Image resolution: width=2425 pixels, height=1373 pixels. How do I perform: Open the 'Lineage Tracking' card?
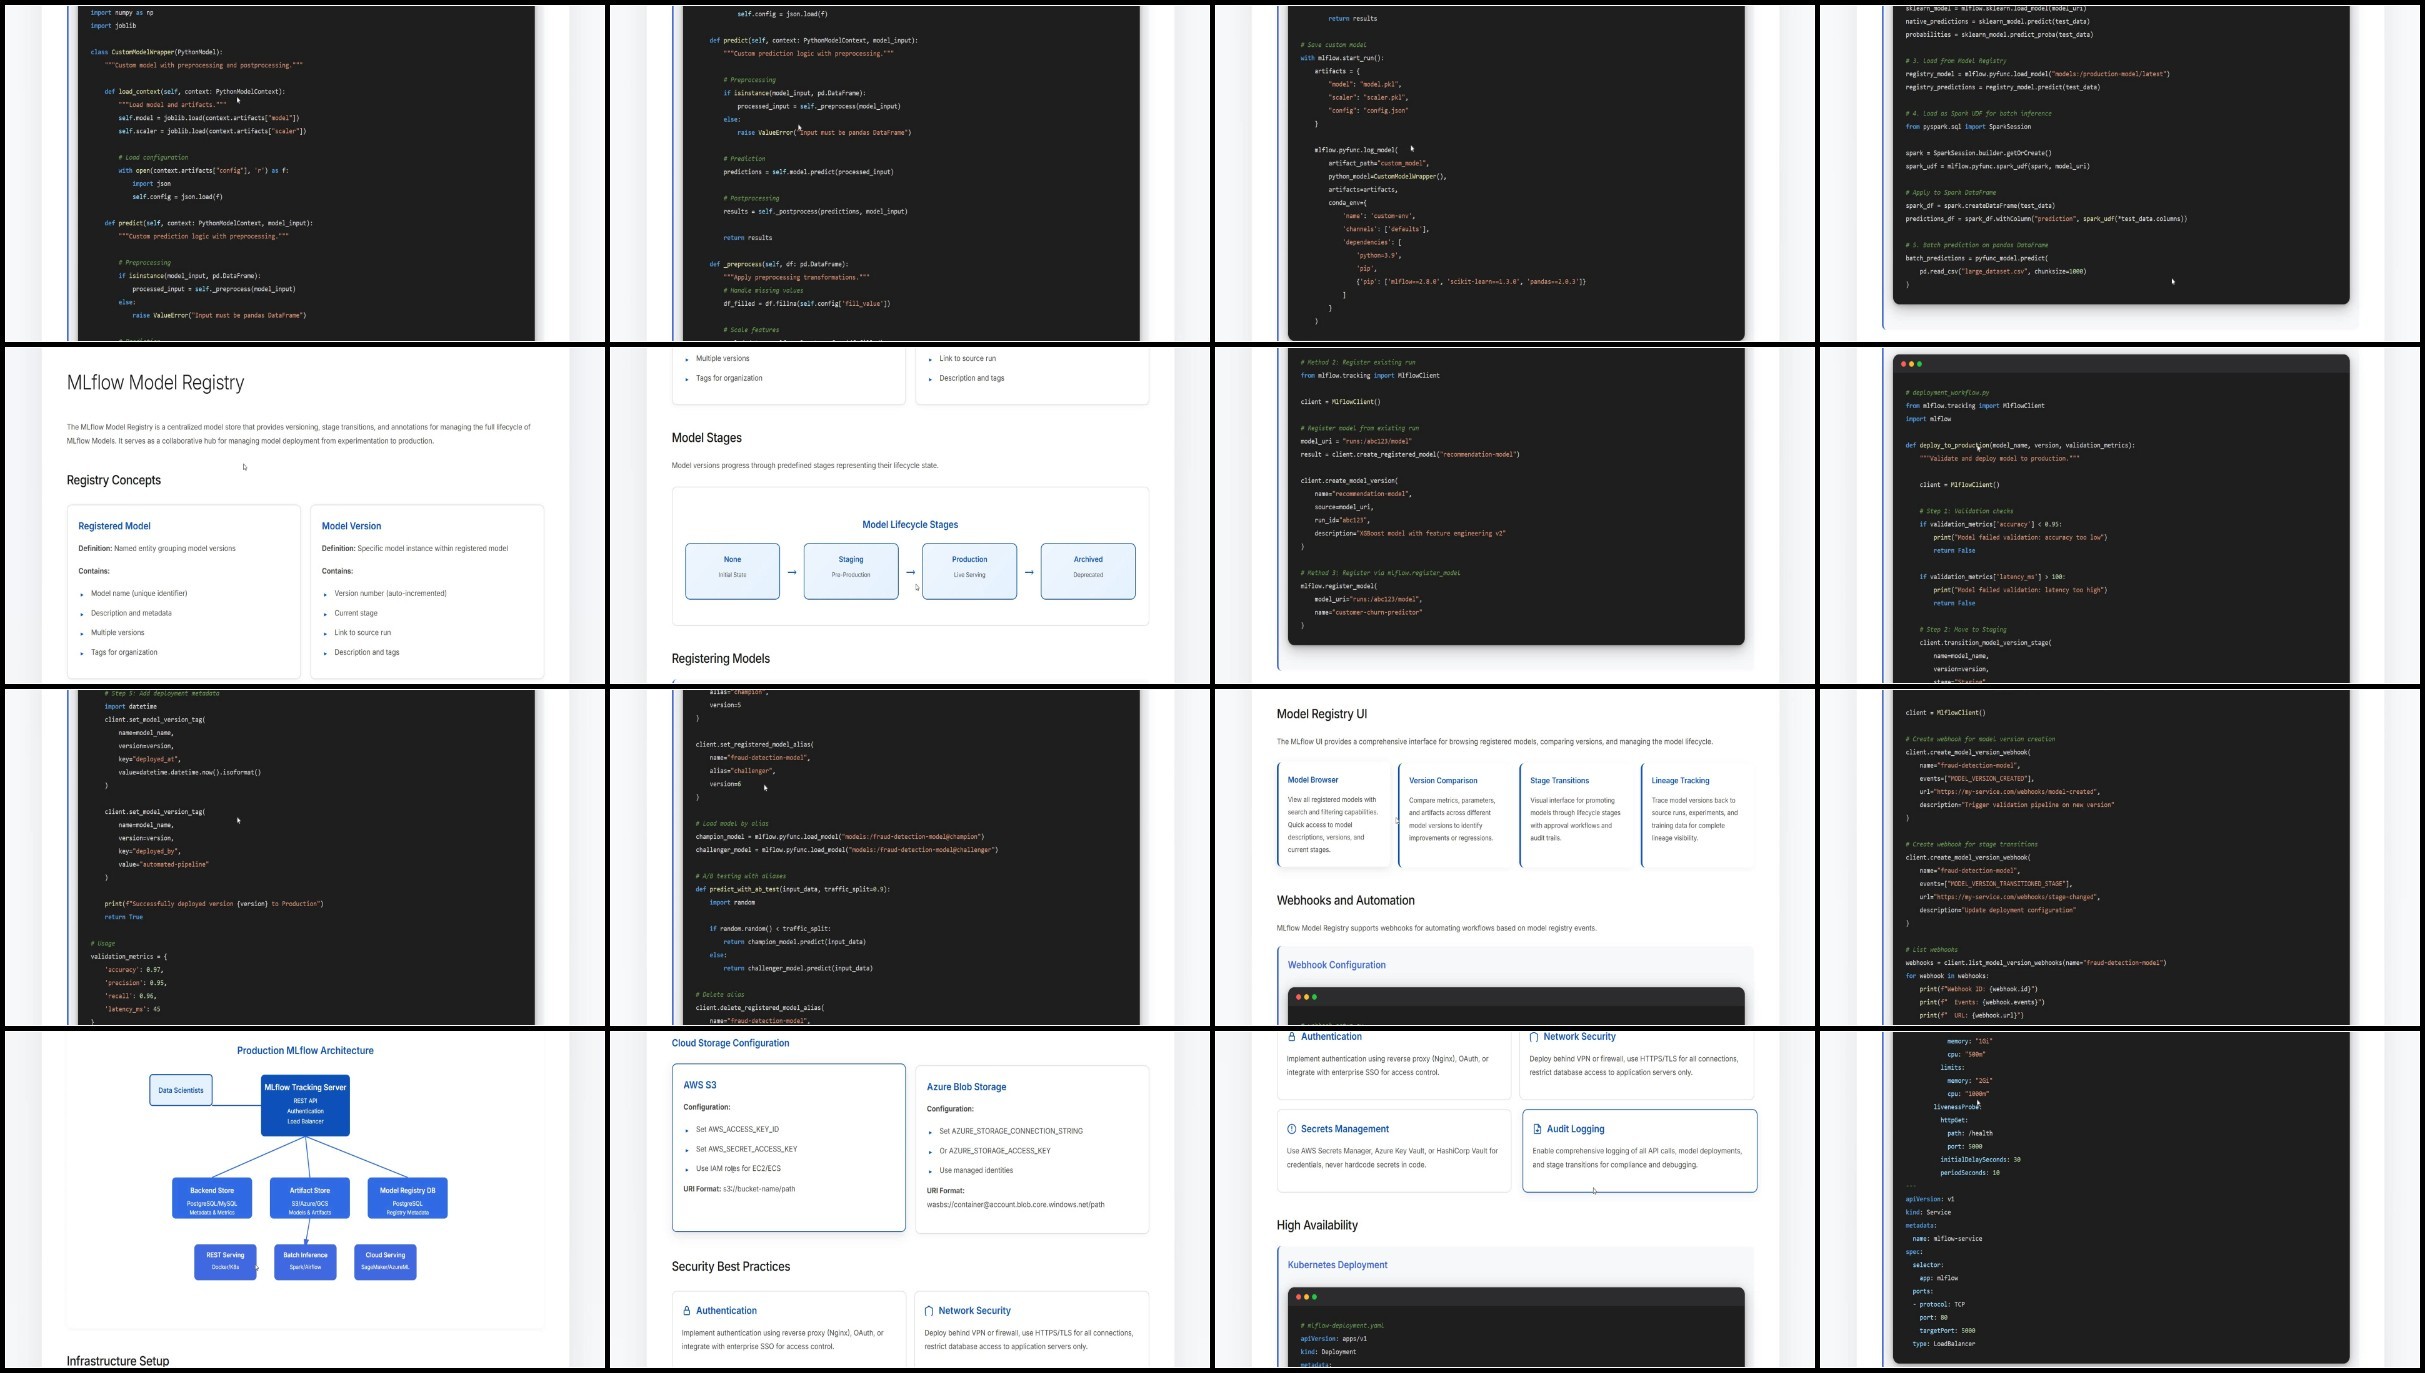(x=1697, y=815)
